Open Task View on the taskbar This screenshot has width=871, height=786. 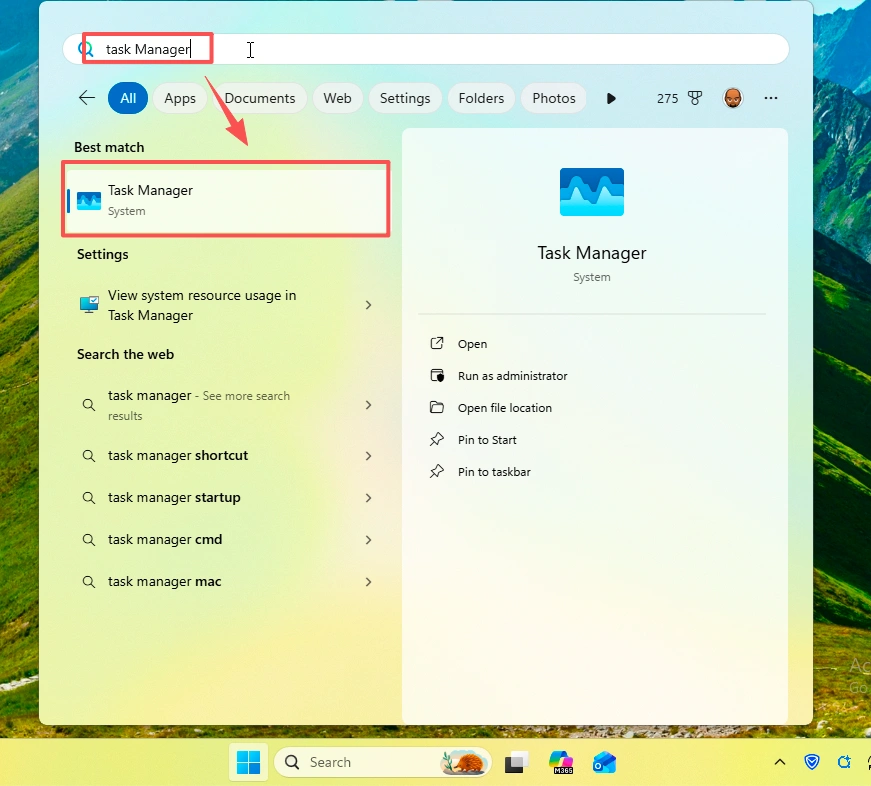click(517, 762)
